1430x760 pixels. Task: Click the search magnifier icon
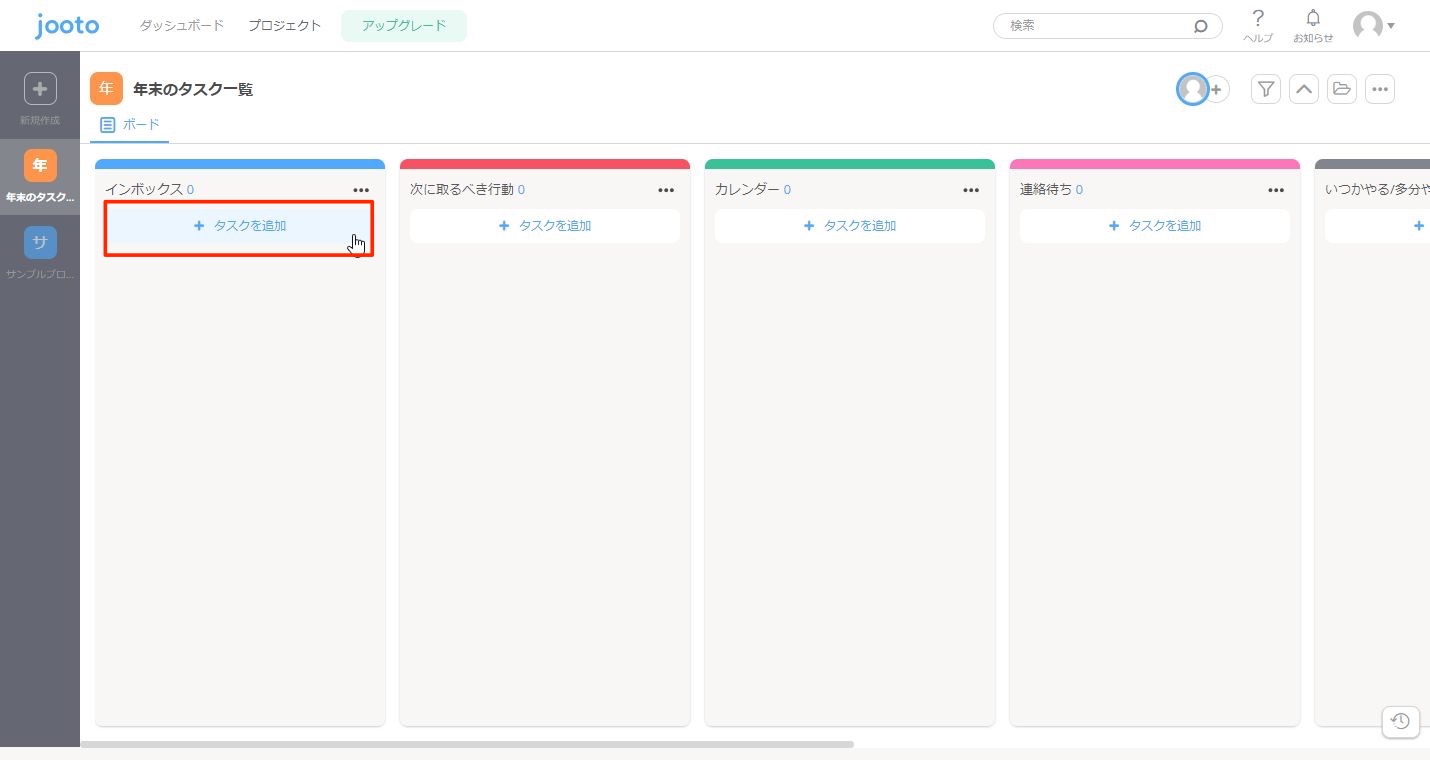tap(1201, 26)
